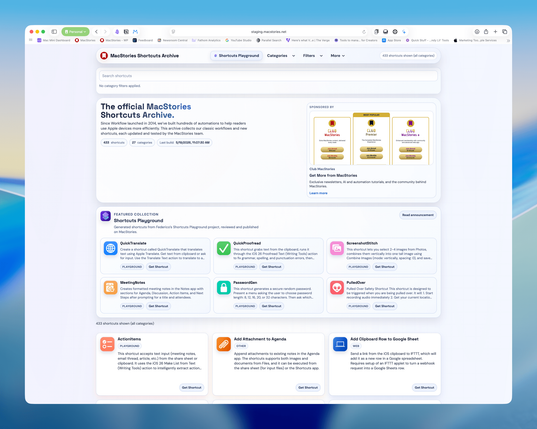The height and width of the screenshot is (429, 537).
Task: Select the Shortcuts Playground nav item
Action: point(236,55)
